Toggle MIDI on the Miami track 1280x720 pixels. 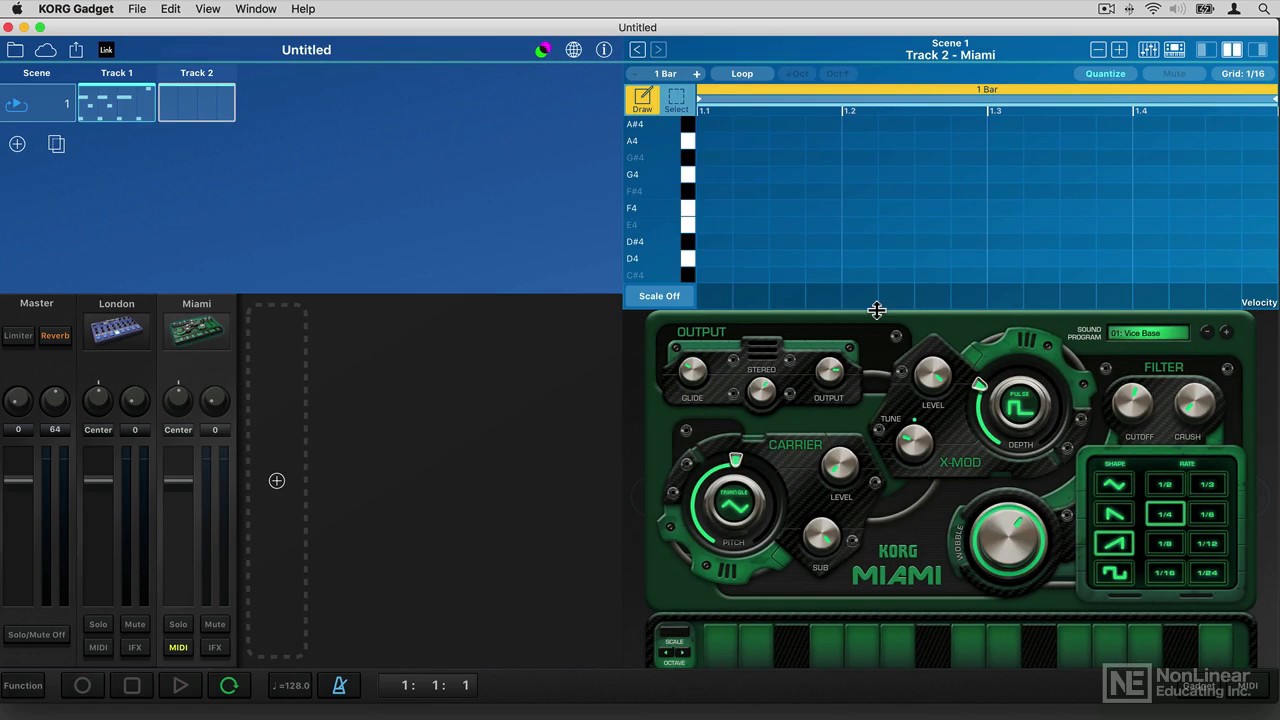(x=178, y=647)
